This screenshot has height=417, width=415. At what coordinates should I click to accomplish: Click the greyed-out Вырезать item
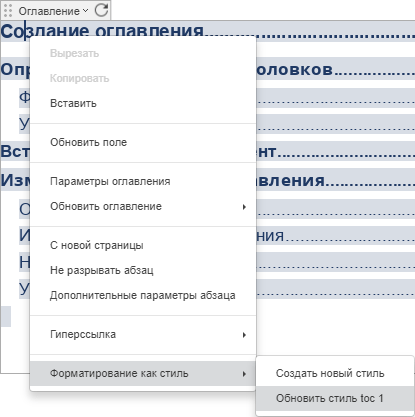tap(143, 53)
